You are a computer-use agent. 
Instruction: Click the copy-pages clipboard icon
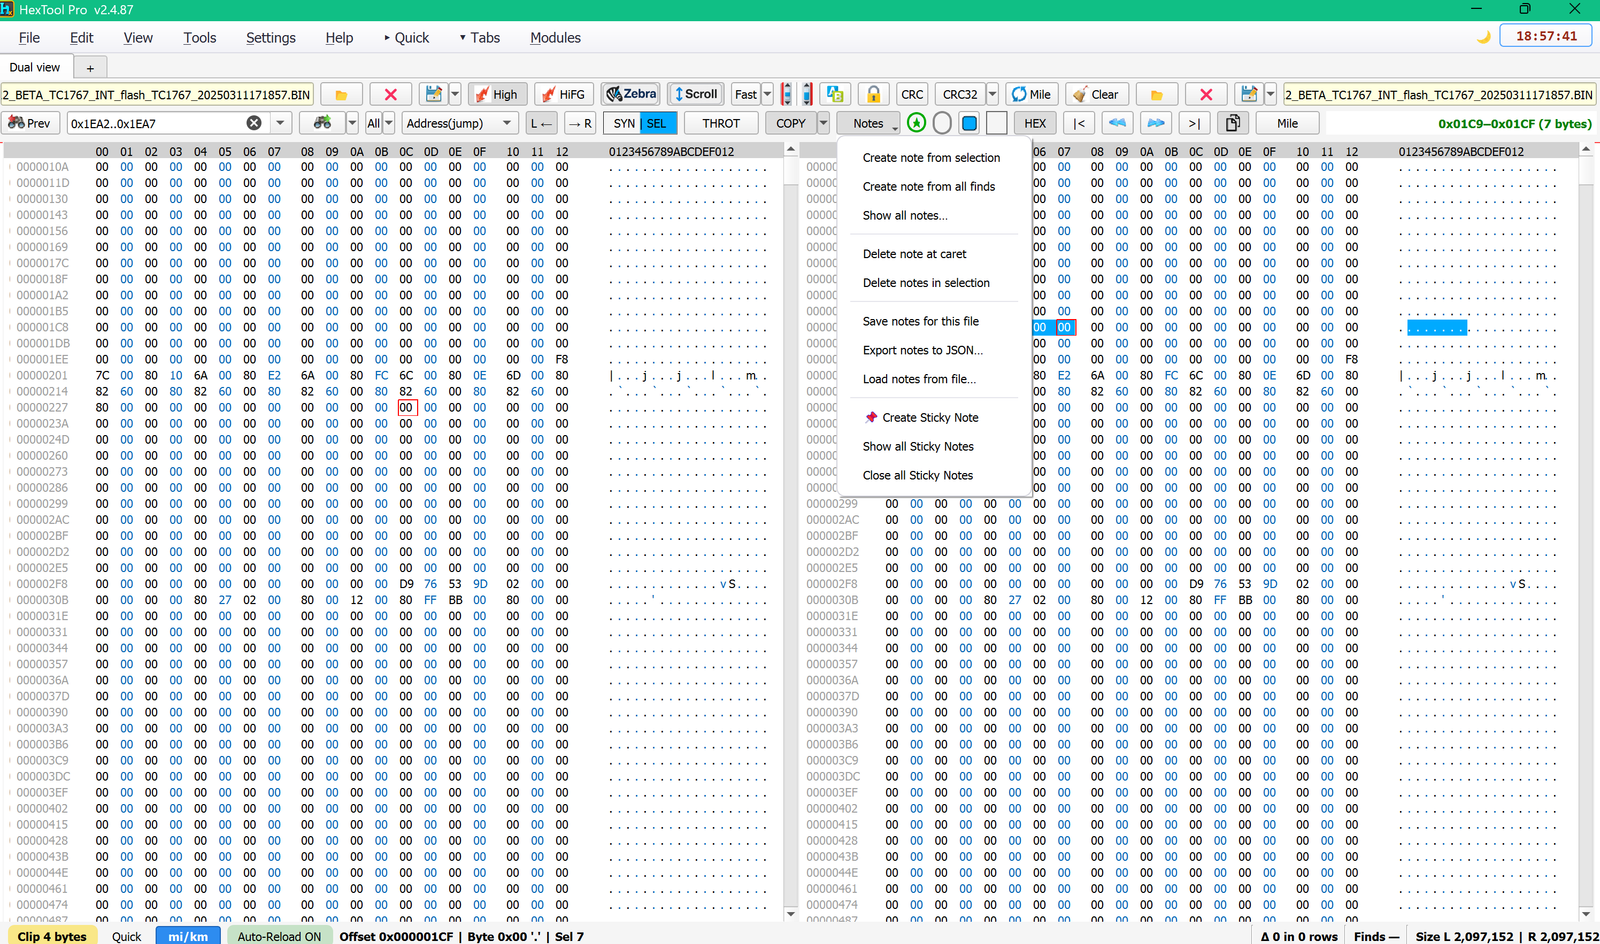click(1233, 123)
